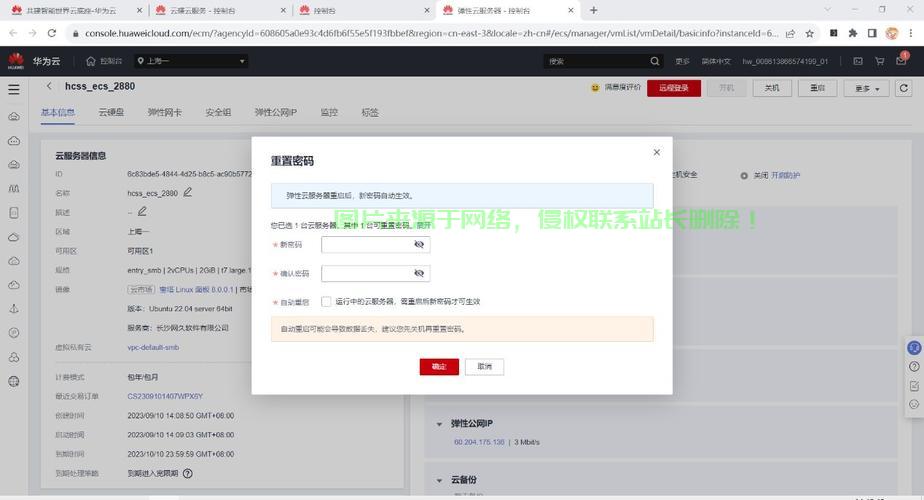Open the hamburger menu in sidebar
This screenshot has width=924, height=500.
pyautogui.click(x=14, y=89)
